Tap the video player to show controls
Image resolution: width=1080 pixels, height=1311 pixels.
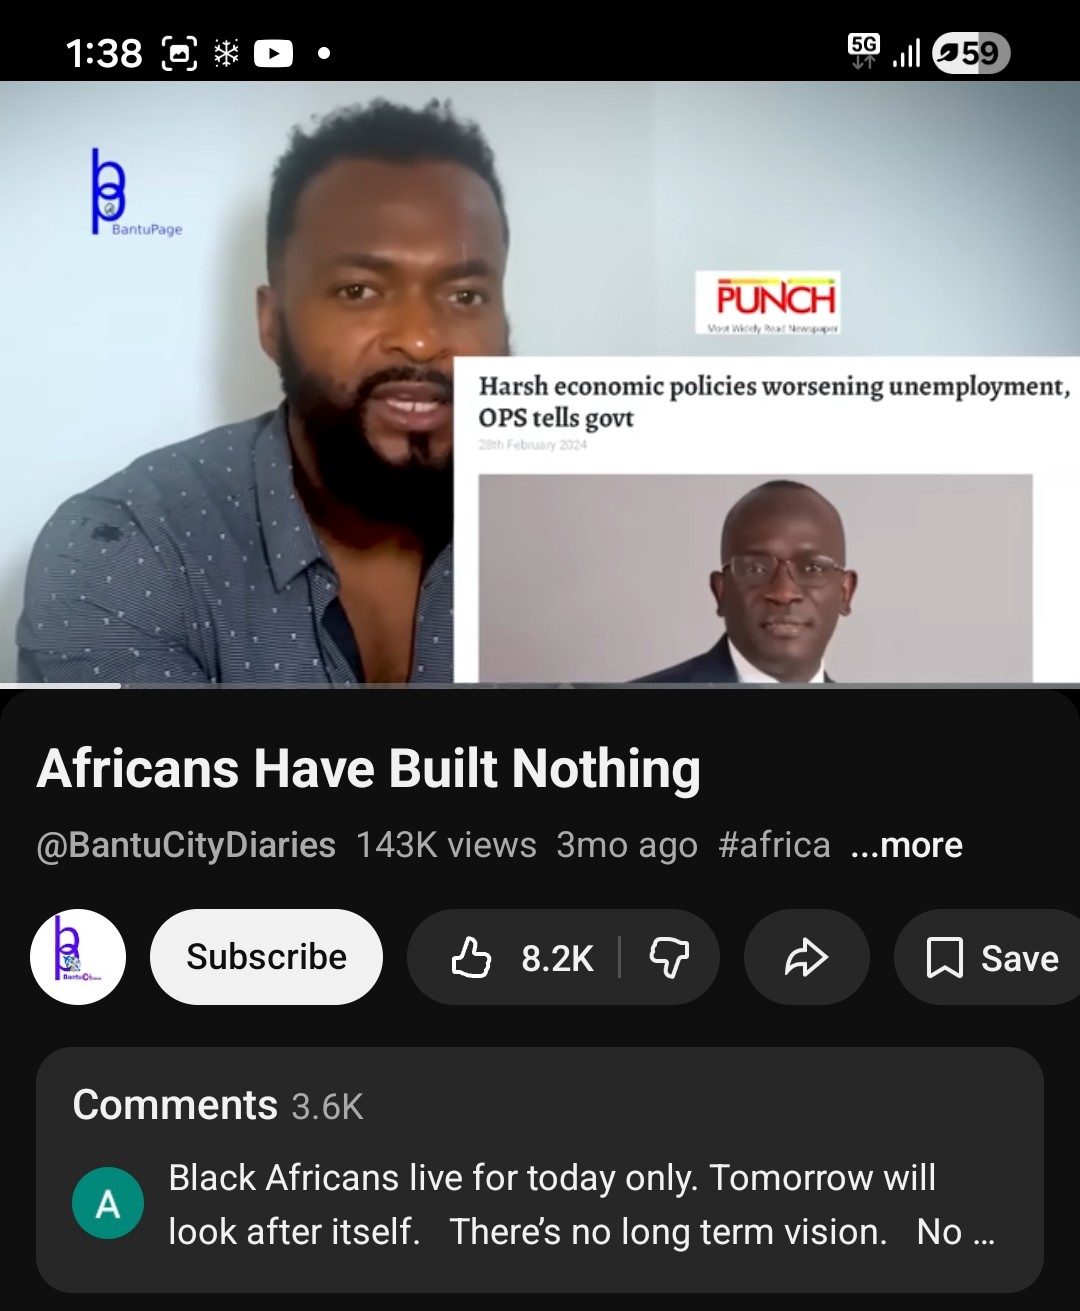coord(540,382)
